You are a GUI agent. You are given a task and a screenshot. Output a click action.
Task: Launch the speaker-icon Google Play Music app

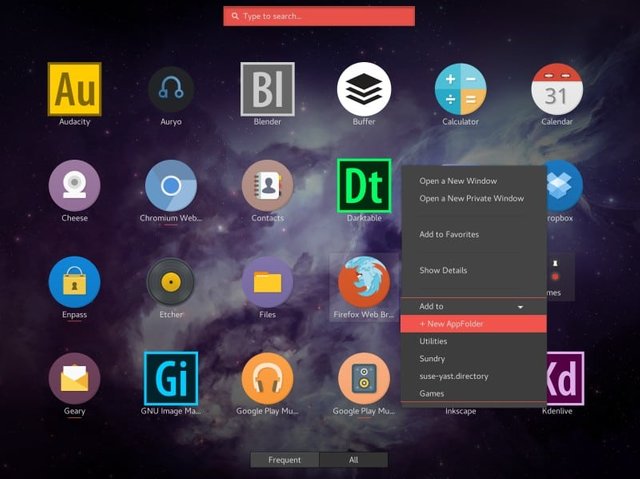tap(364, 378)
